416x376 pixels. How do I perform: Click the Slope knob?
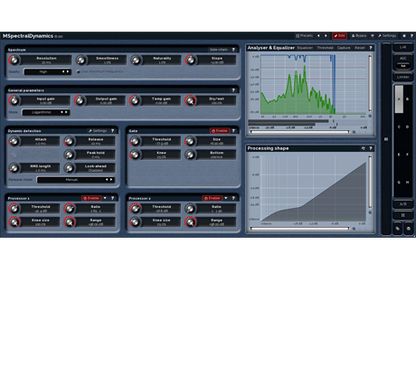tap(191, 60)
